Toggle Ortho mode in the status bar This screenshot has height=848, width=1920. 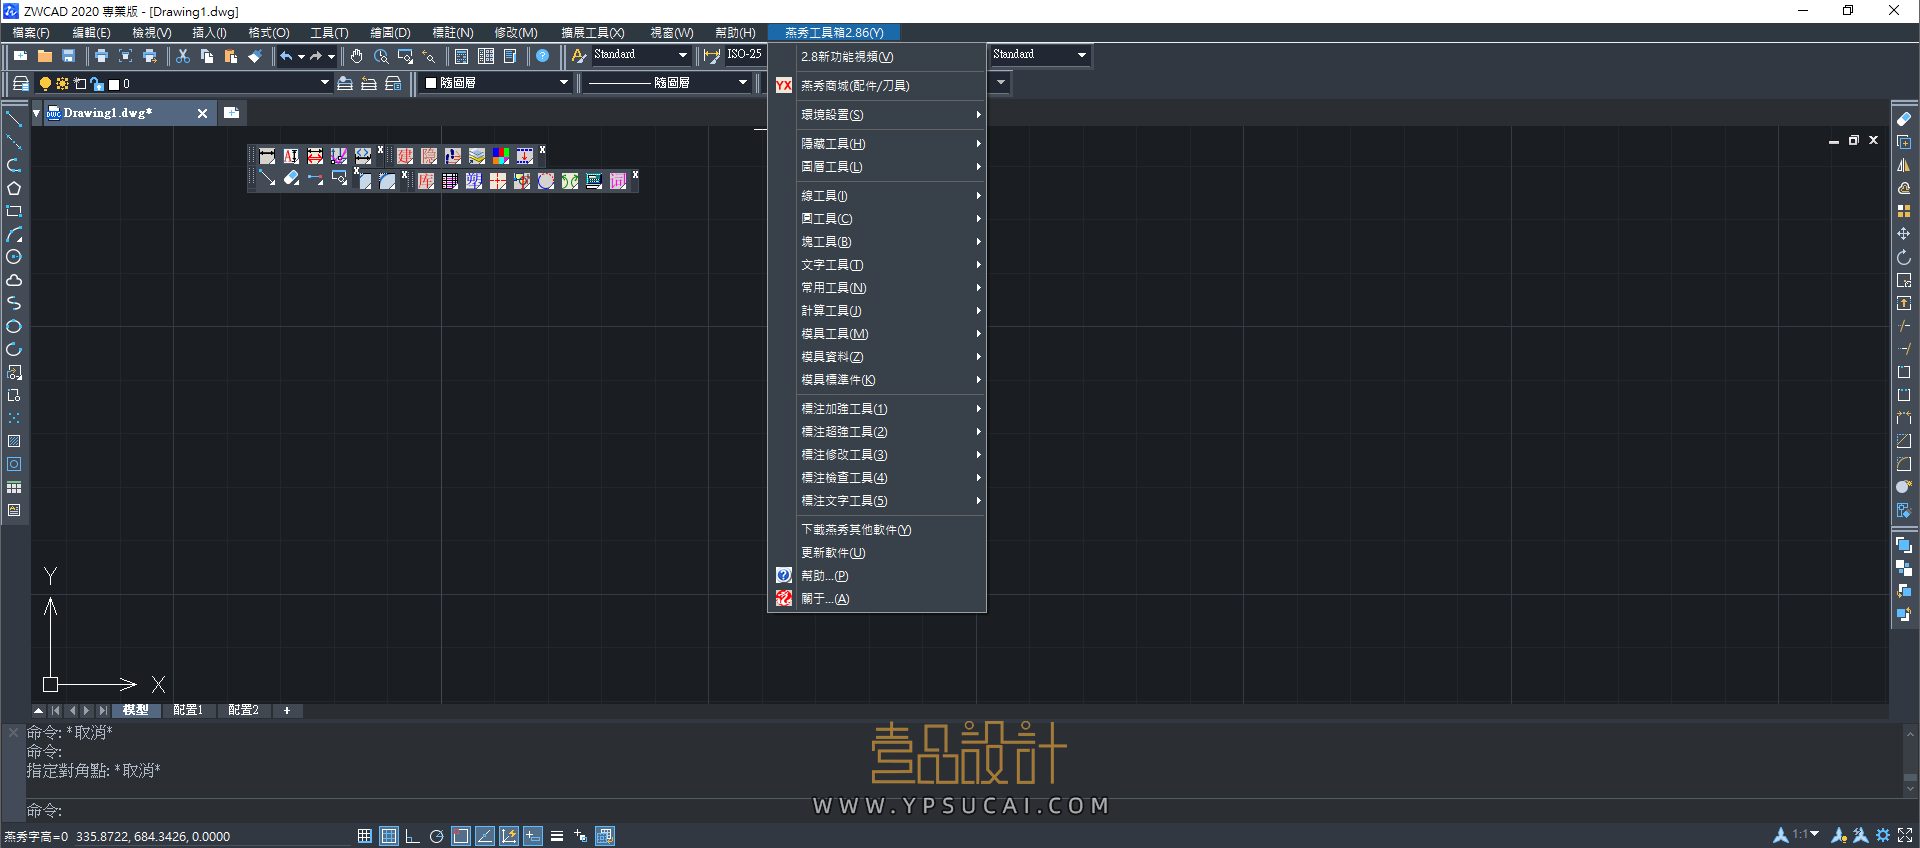tap(413, 836)
